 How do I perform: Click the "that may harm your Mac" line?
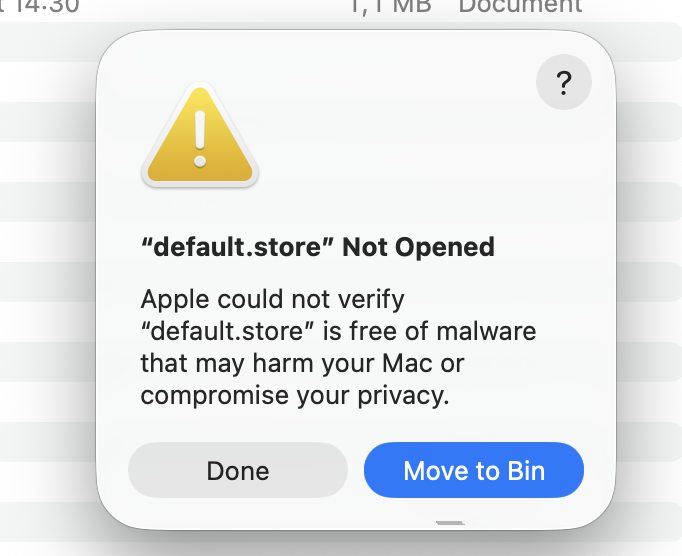click(x=302, y=362)
